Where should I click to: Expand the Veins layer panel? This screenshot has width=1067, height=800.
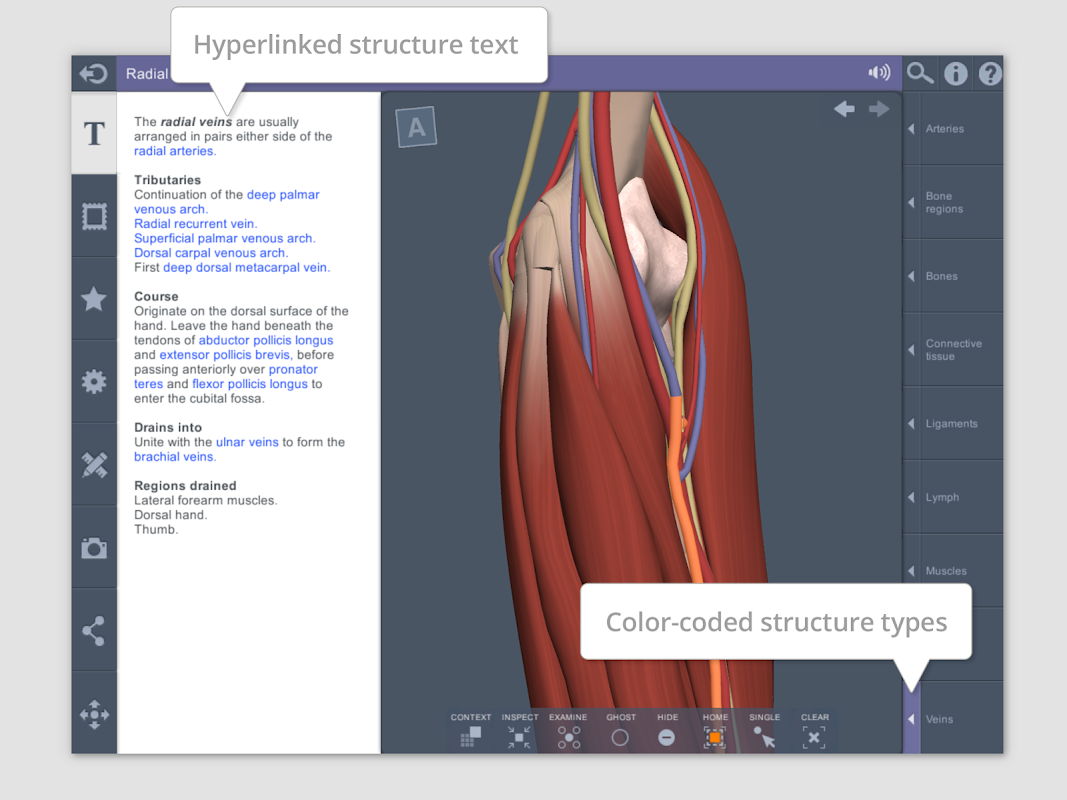tap(952, 719)
